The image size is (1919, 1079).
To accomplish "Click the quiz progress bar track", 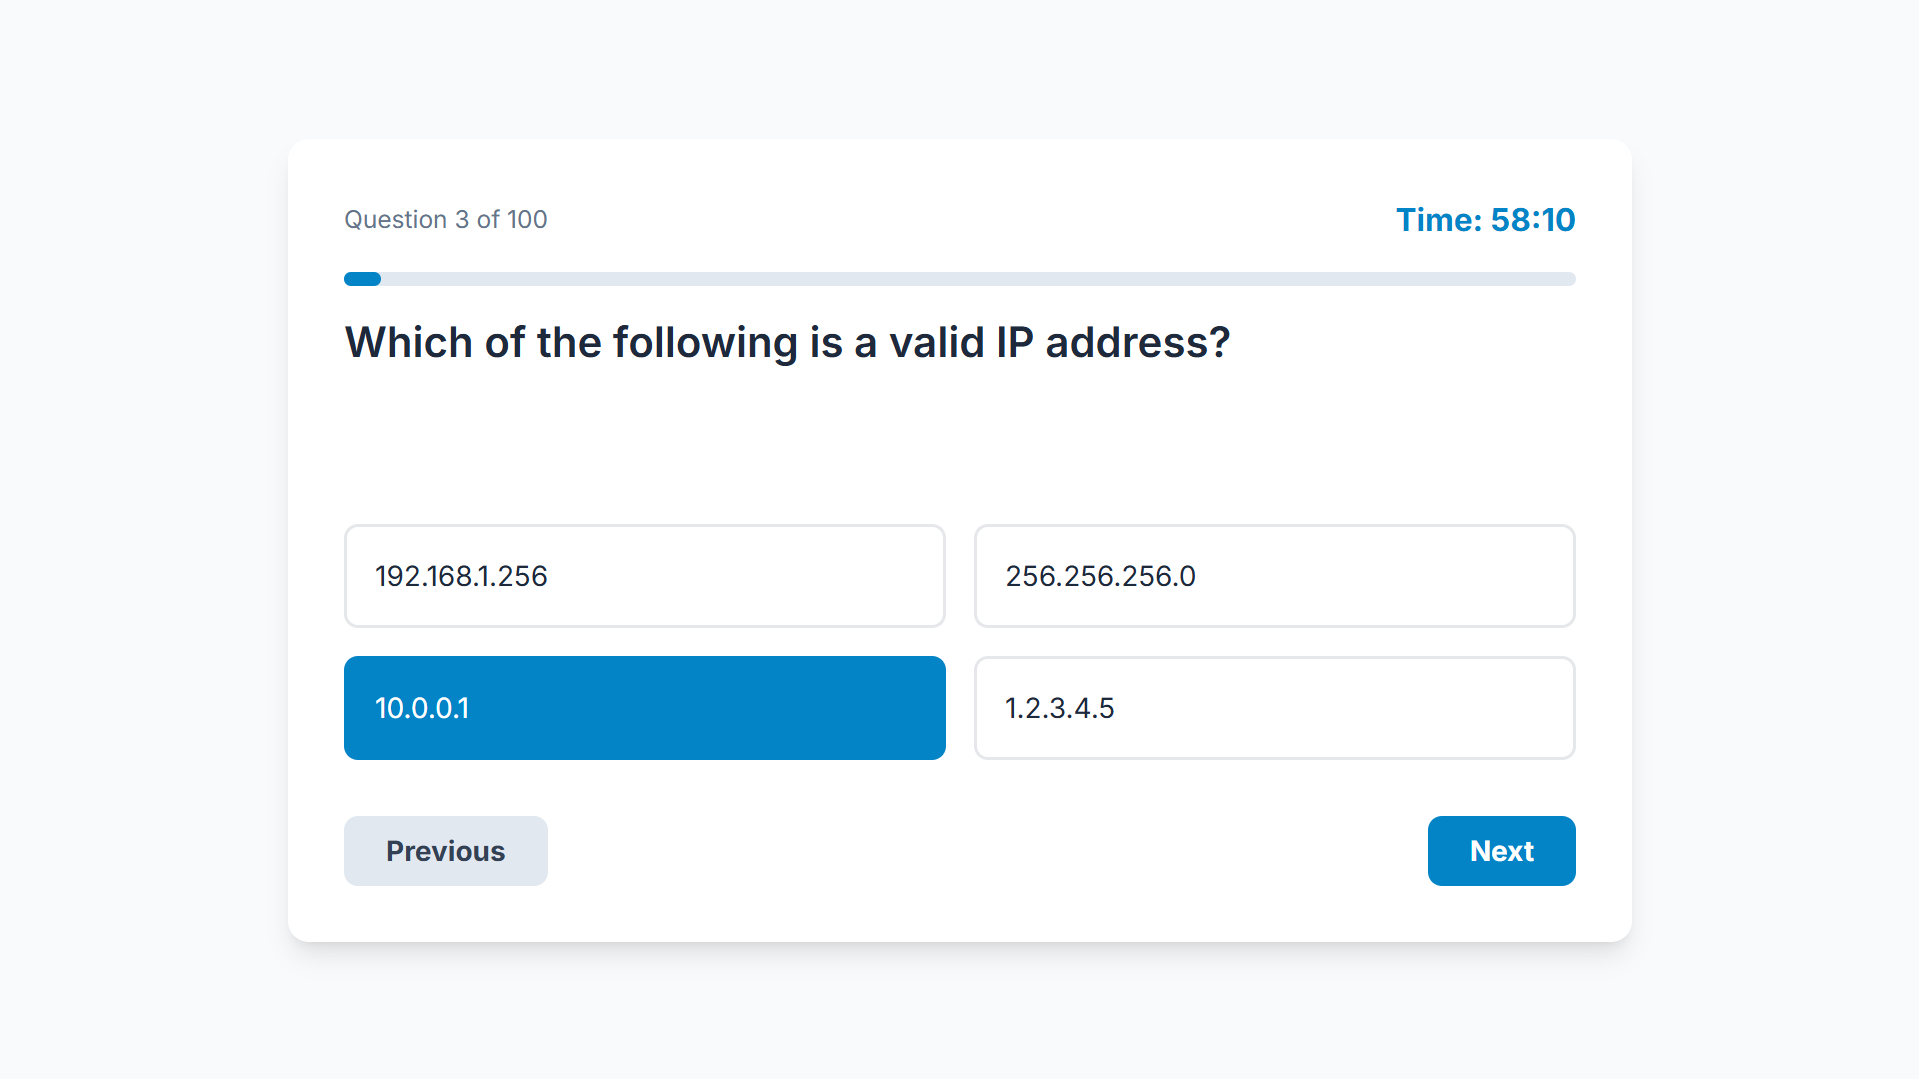I will pyautogui.click(x=960, y=279).
